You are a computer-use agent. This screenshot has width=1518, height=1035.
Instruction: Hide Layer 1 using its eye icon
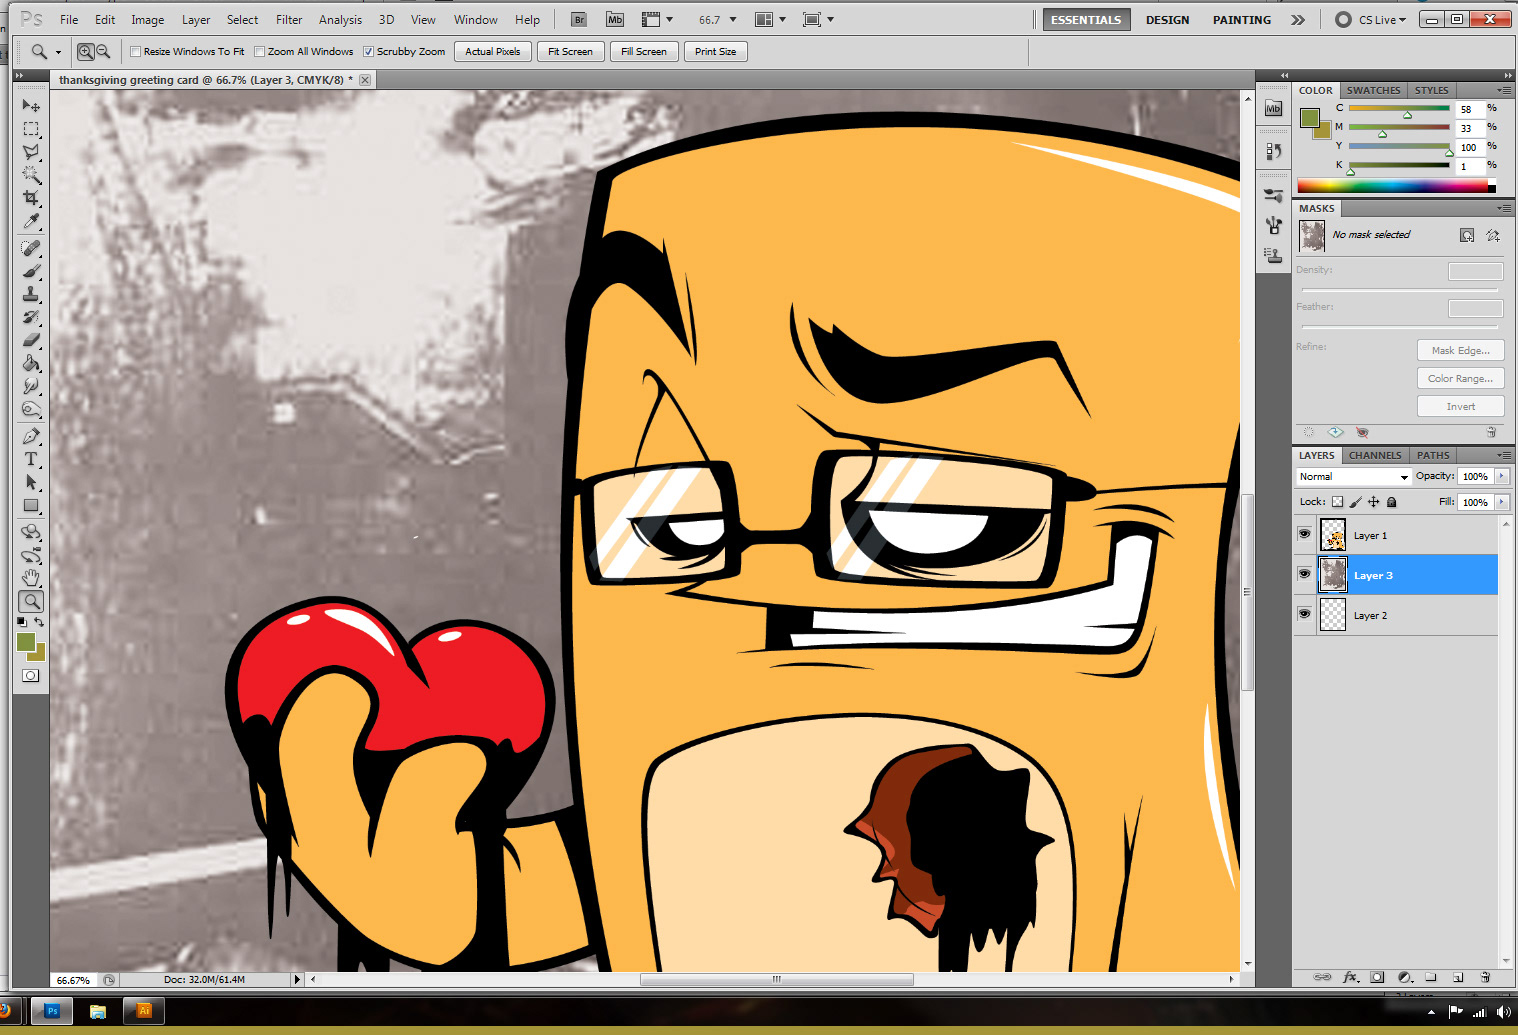point(1304,535)
